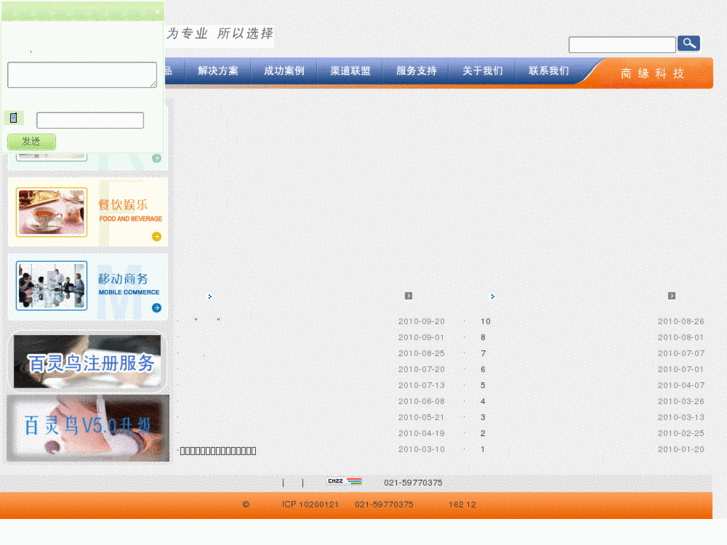727x545 pixels.
Task: Click the small blue arrow icon in the right list header
Action: [x=492, y=296]
